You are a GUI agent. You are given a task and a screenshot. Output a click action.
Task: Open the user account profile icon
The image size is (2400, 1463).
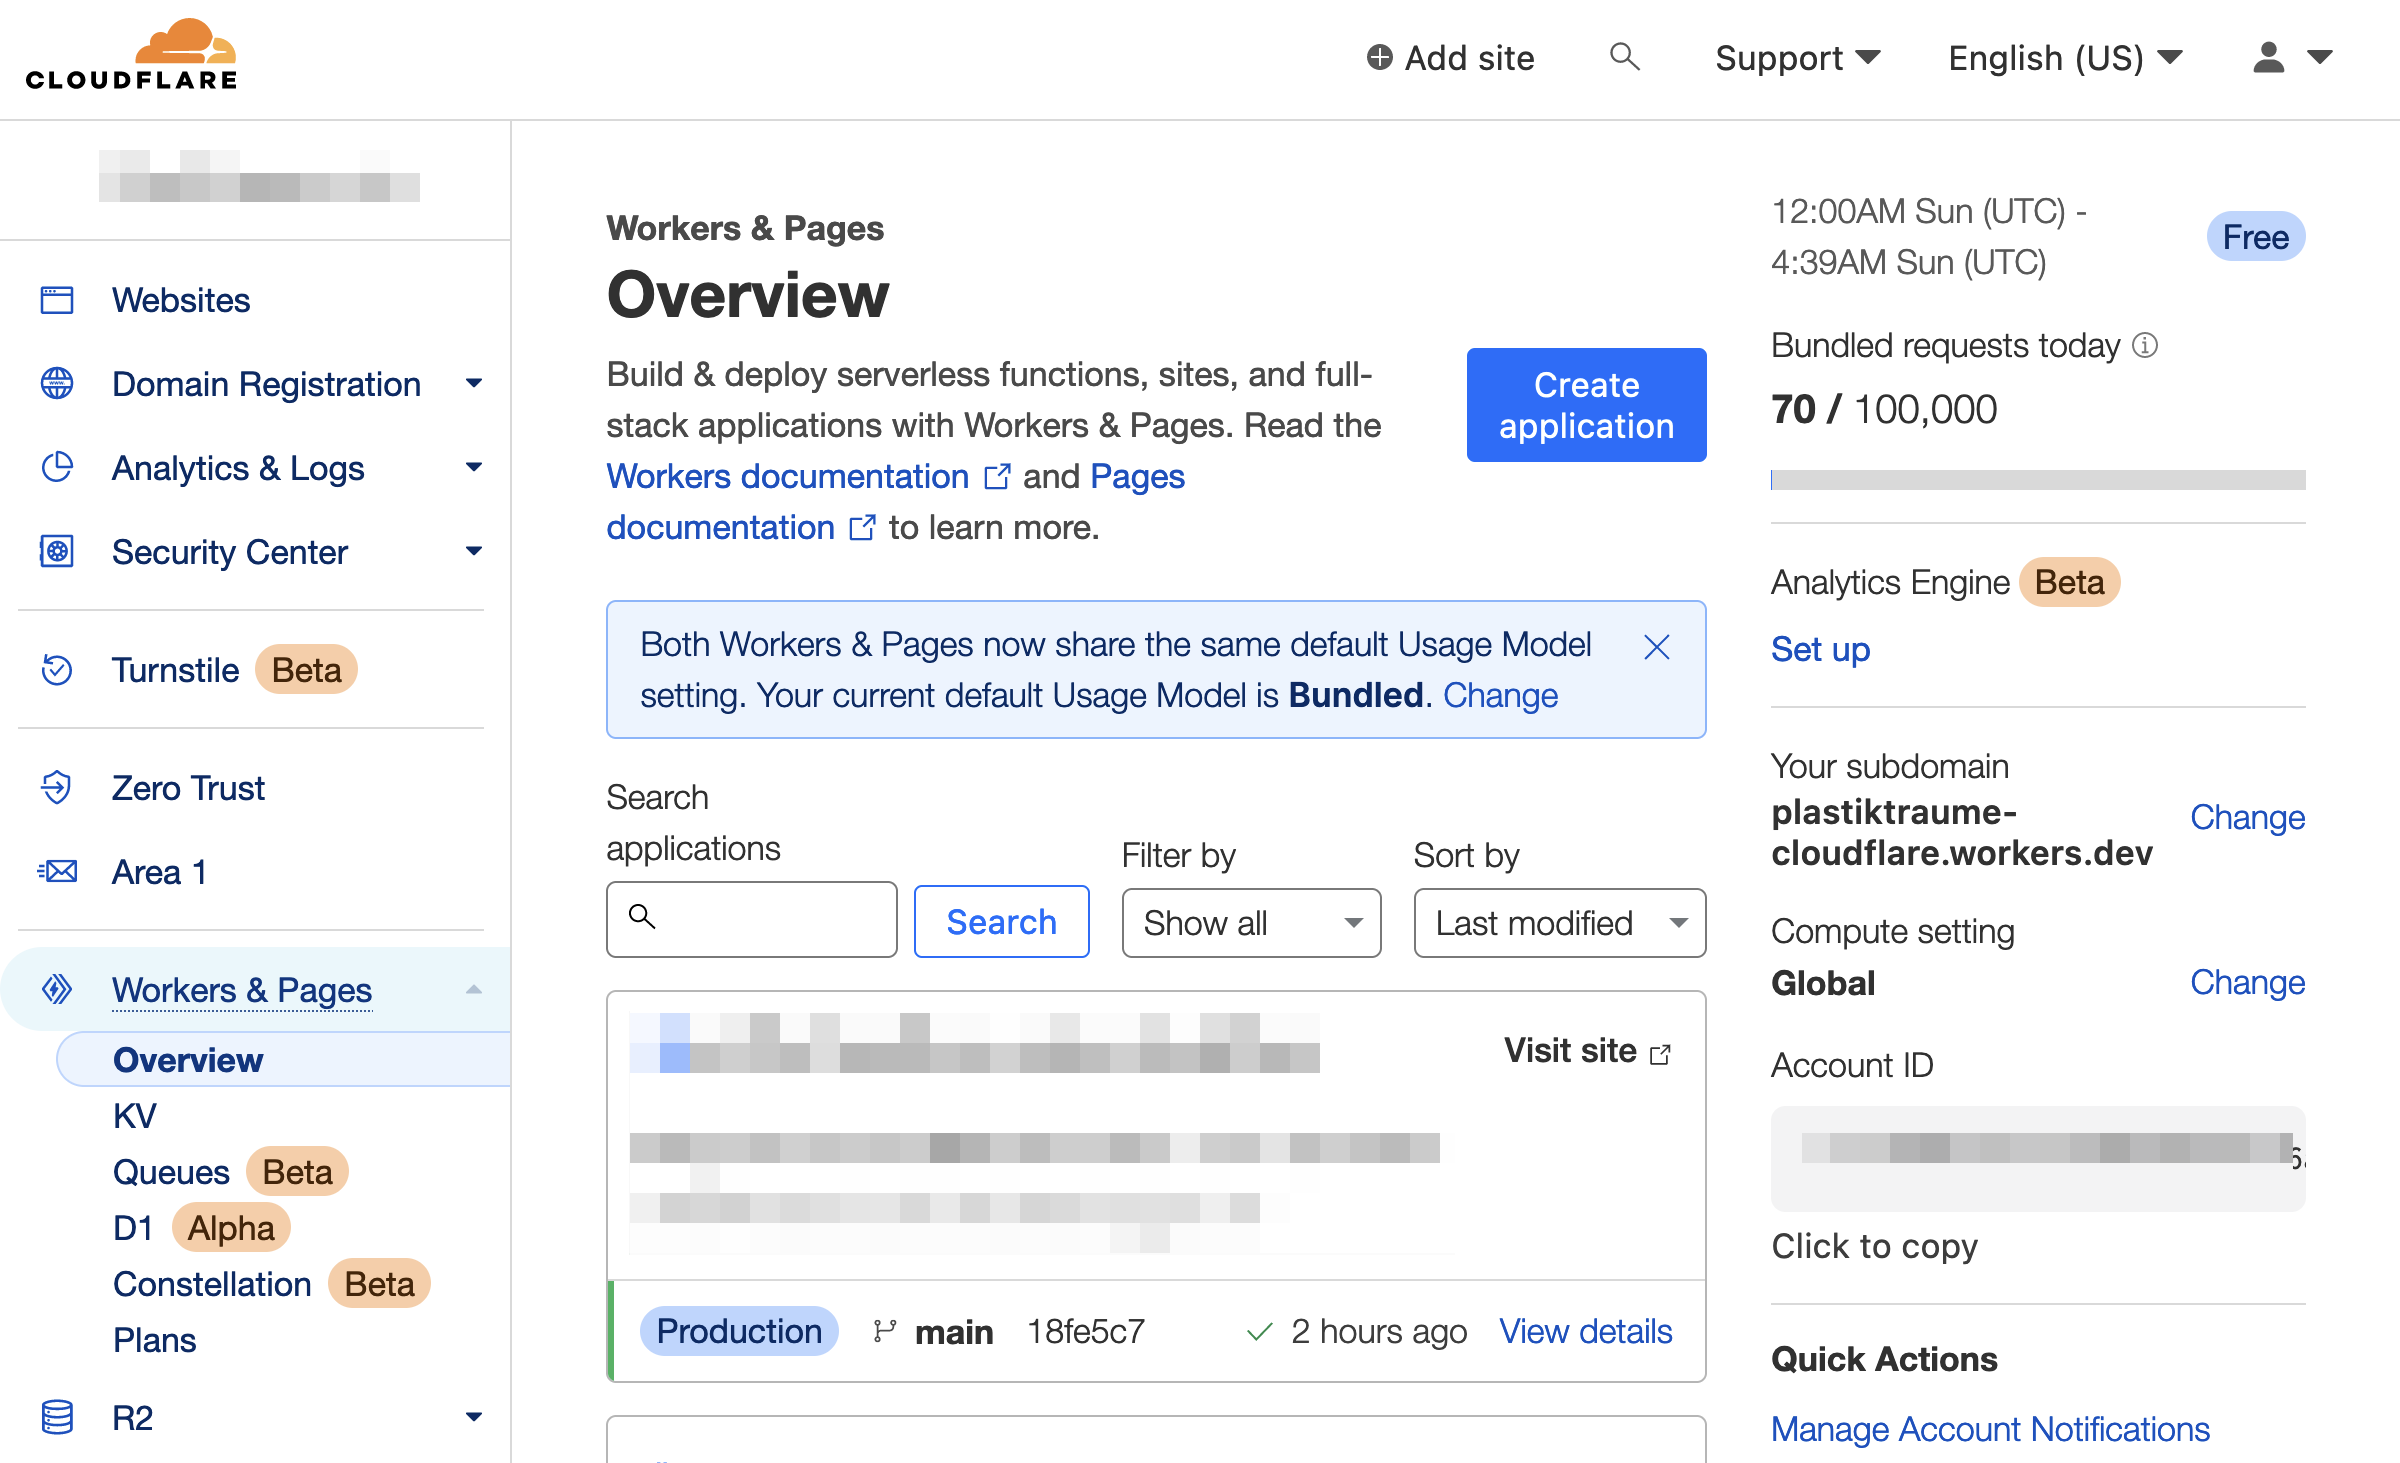(x=2268, y=57)
